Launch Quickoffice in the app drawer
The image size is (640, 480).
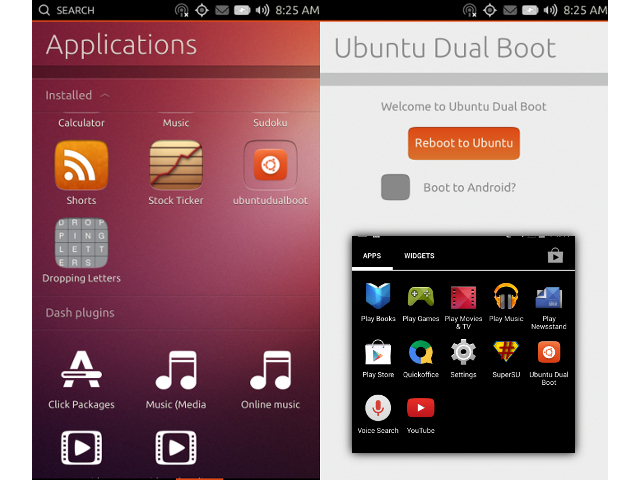[x=420, y=352]
